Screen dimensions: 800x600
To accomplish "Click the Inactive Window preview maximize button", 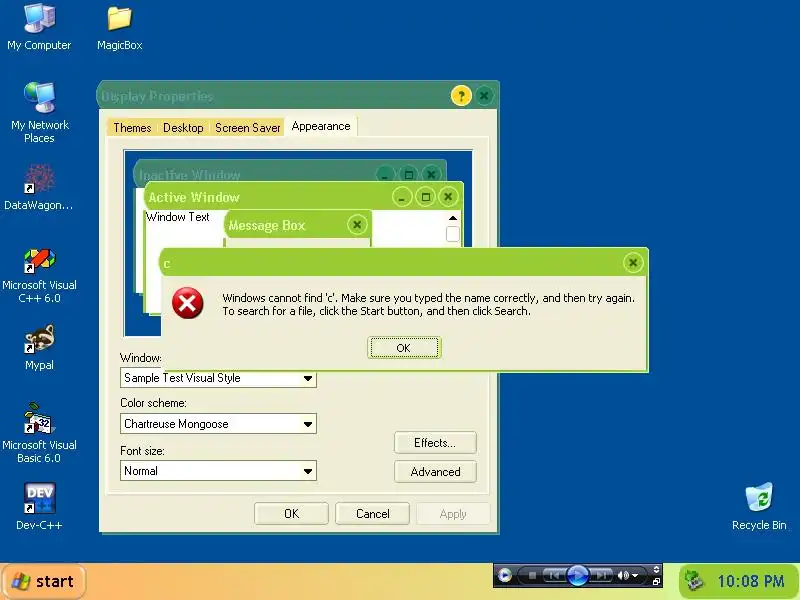I will tap(408, 174).
